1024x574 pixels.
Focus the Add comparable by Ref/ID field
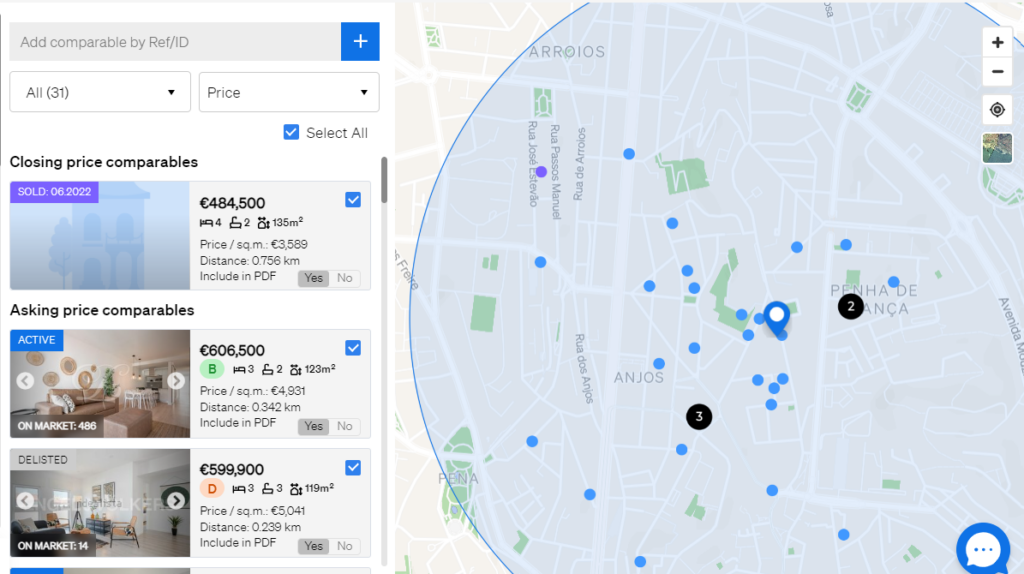point(175,42)
